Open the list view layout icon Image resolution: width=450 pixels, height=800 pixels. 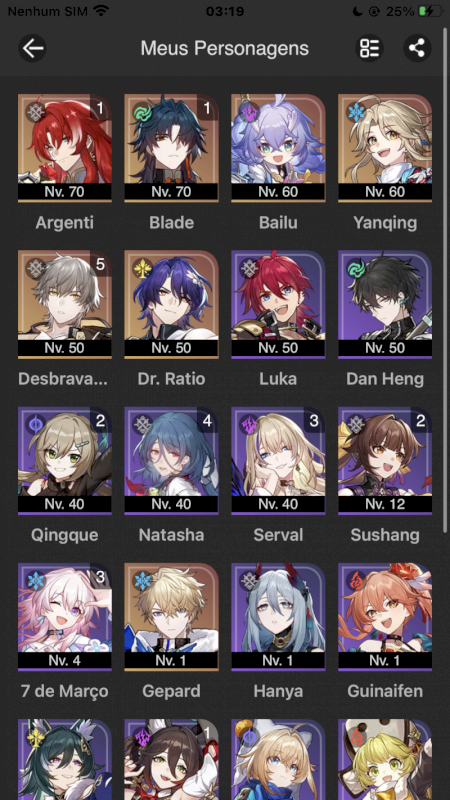pyautogui.click(x=369, y=48)
